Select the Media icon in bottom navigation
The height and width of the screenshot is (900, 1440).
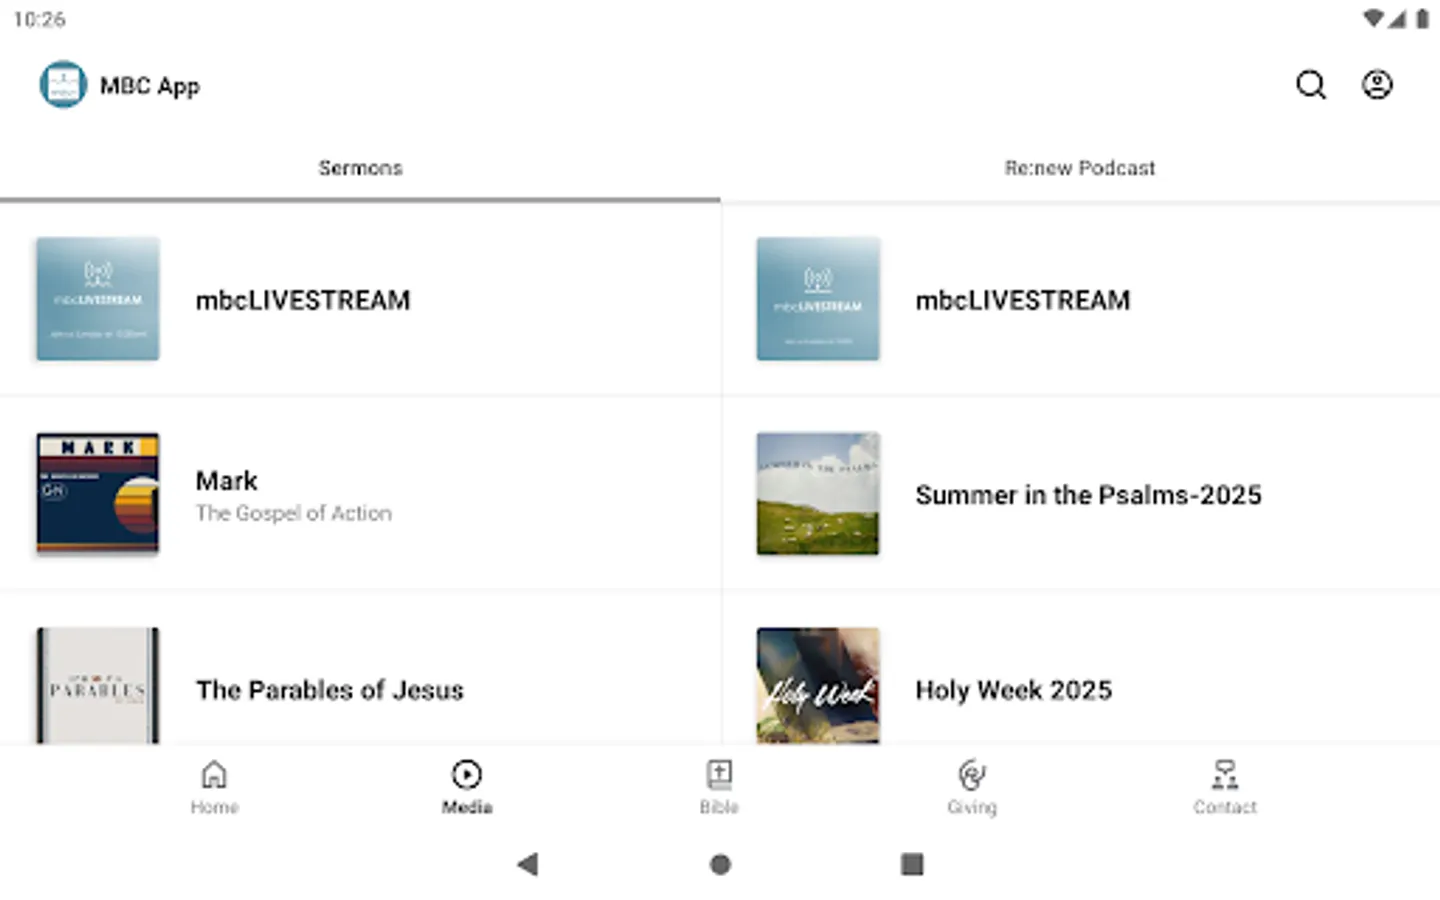[x=466, y=785]
